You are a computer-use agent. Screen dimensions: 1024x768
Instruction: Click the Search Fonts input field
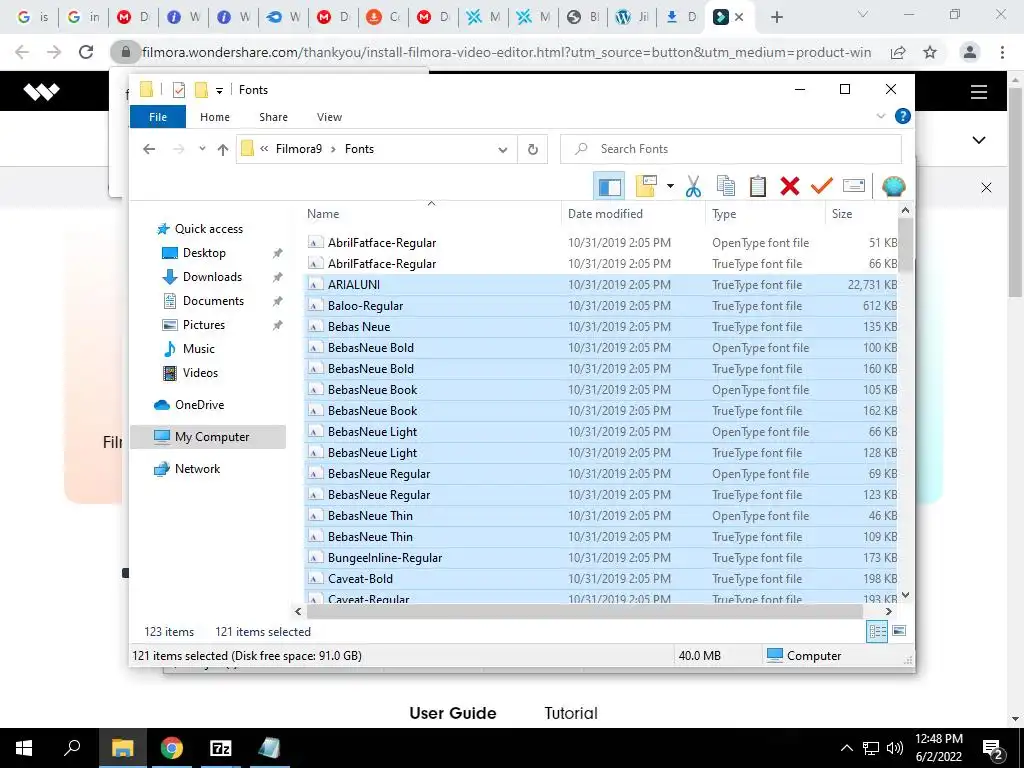(731, 149)
